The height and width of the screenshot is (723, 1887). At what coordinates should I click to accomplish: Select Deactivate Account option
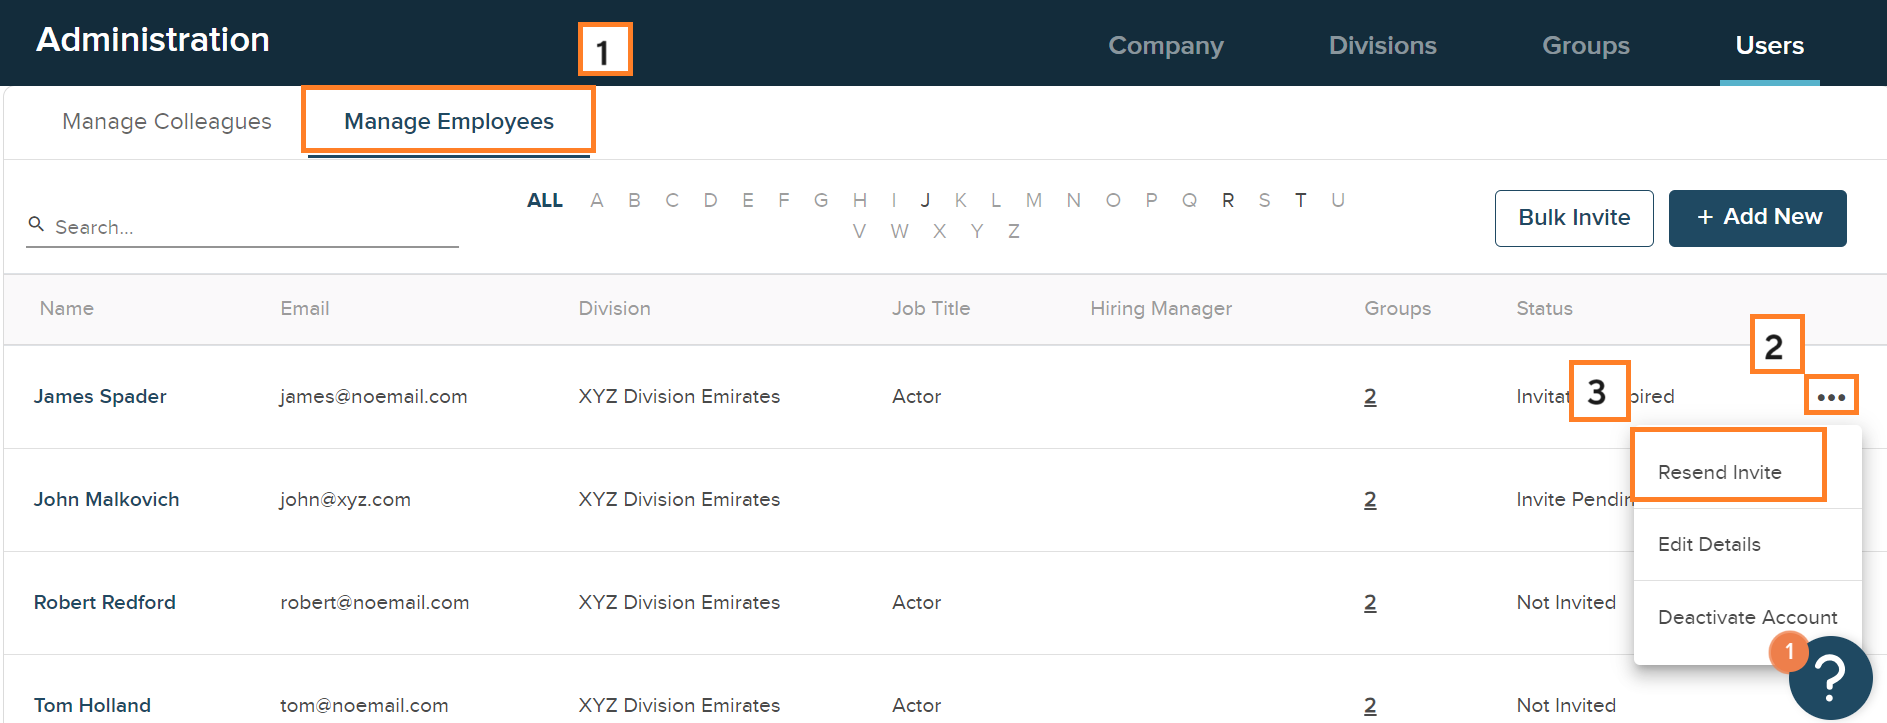[1747, 617]
